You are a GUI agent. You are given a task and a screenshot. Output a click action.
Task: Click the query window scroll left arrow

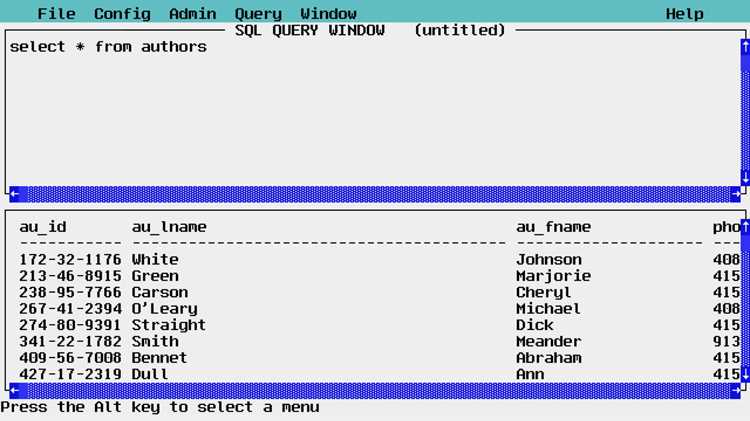click(x=14, y=194)
